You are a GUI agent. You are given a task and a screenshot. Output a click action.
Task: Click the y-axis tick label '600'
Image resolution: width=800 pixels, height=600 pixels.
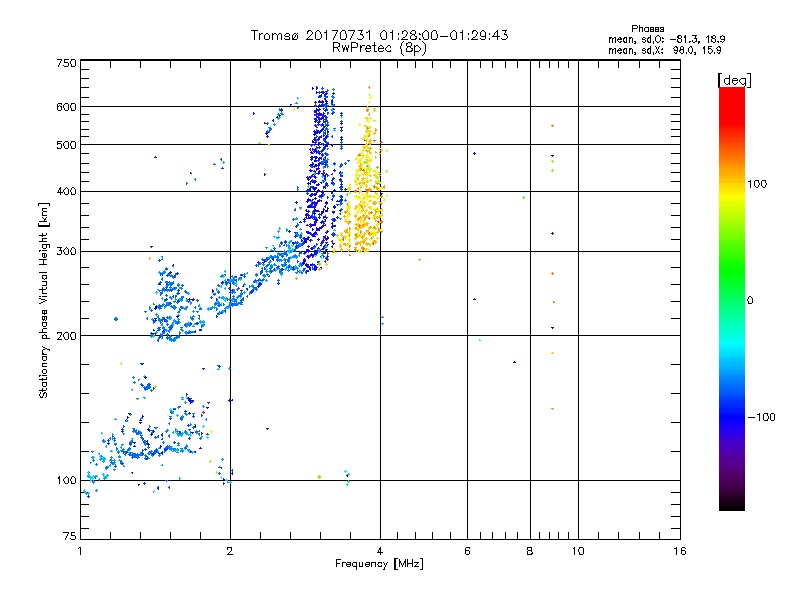pos(66,107)
